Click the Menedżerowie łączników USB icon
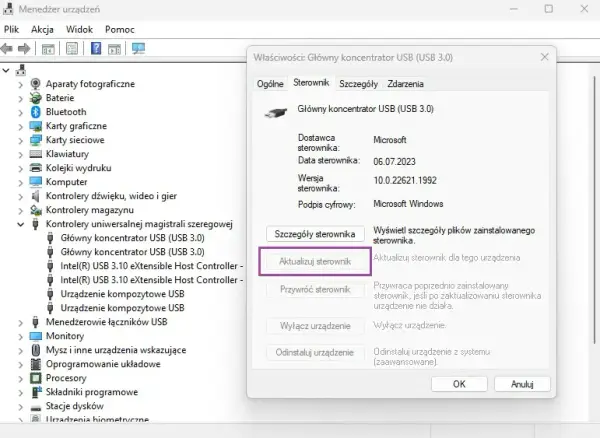This screenshot has width=600, height=438. 36,322
